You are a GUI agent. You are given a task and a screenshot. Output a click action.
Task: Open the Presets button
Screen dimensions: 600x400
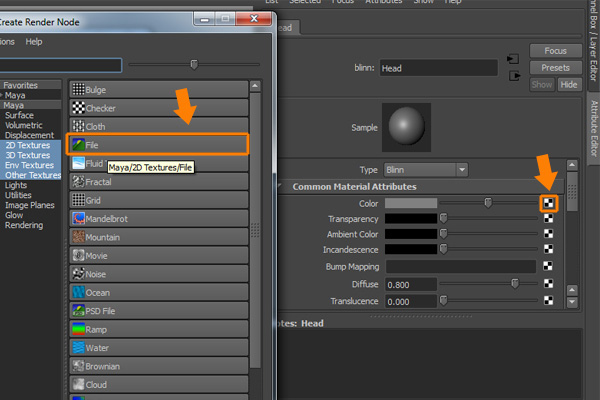click(x=555, y=68)
